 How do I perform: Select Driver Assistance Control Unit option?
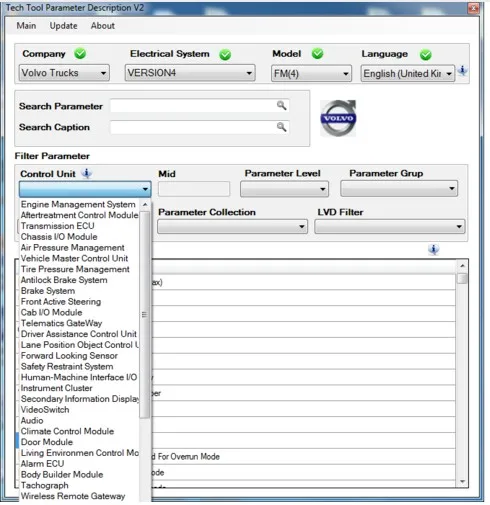(x=79, y=334)
